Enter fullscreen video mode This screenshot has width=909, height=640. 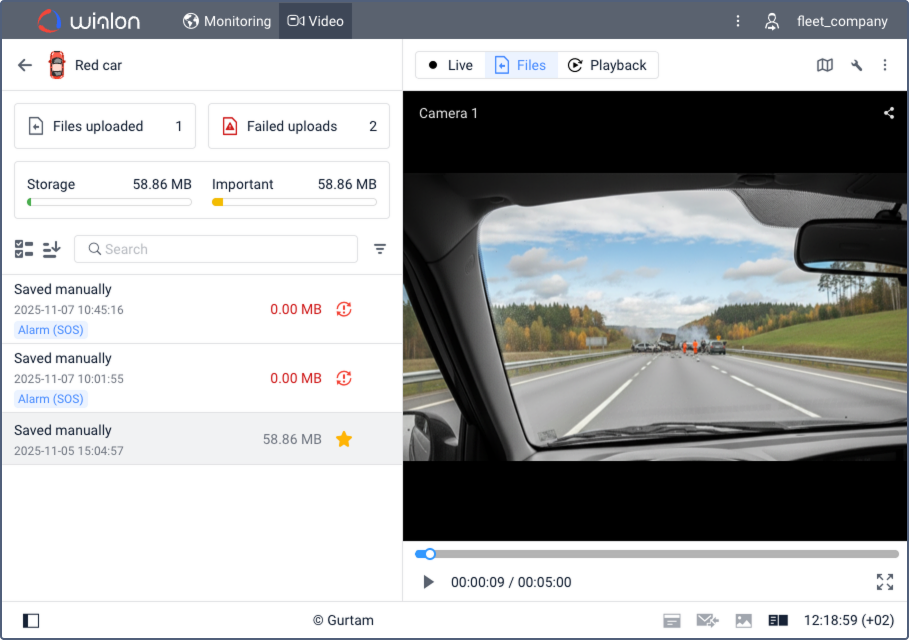pos(885,581)
